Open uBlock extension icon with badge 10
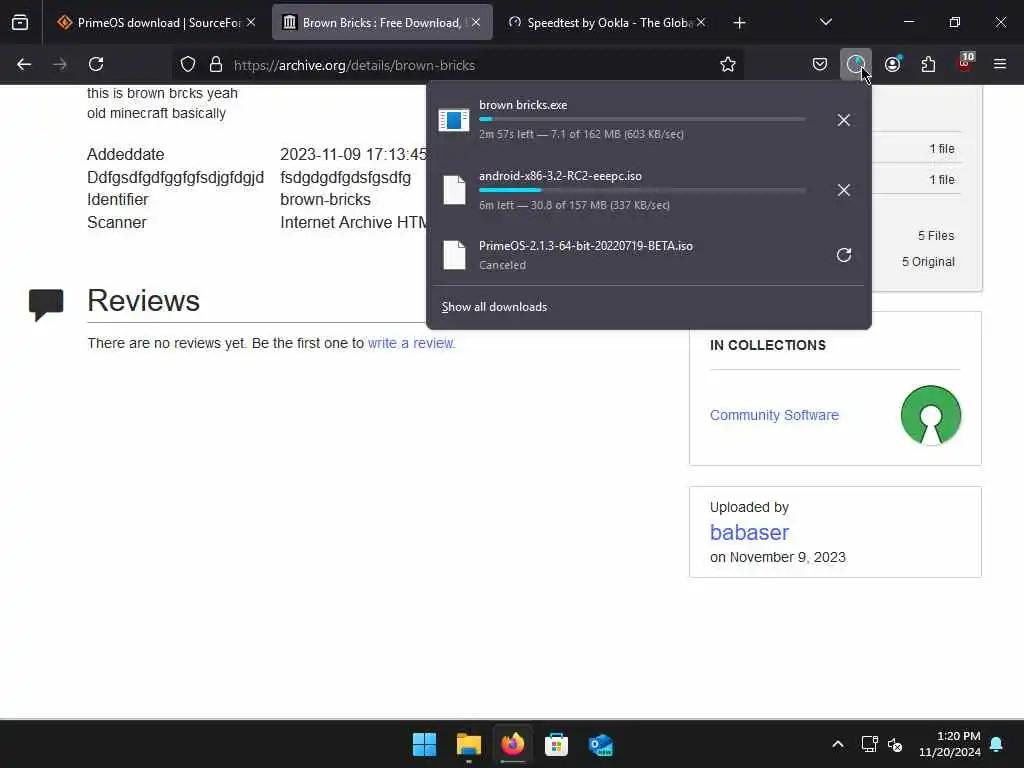Viewport: 1024px width, 768px height. pyautogui.click(x=965, y=63)
